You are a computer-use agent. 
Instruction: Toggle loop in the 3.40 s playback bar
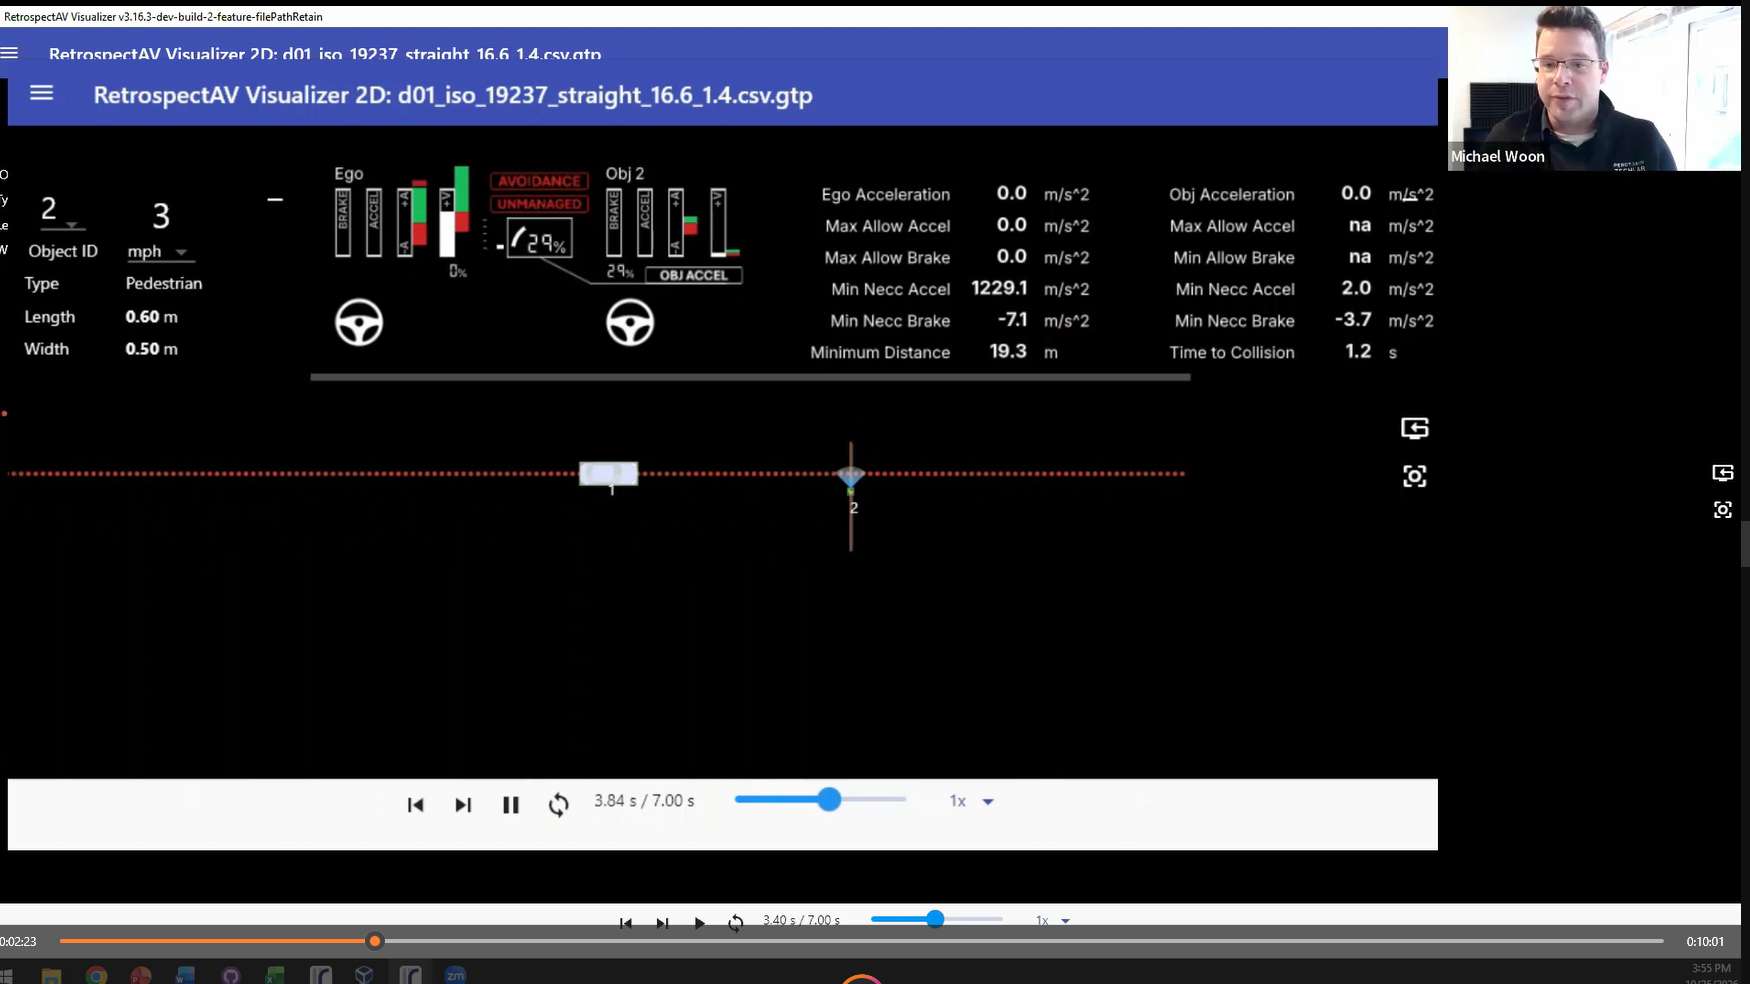point(736,922)
